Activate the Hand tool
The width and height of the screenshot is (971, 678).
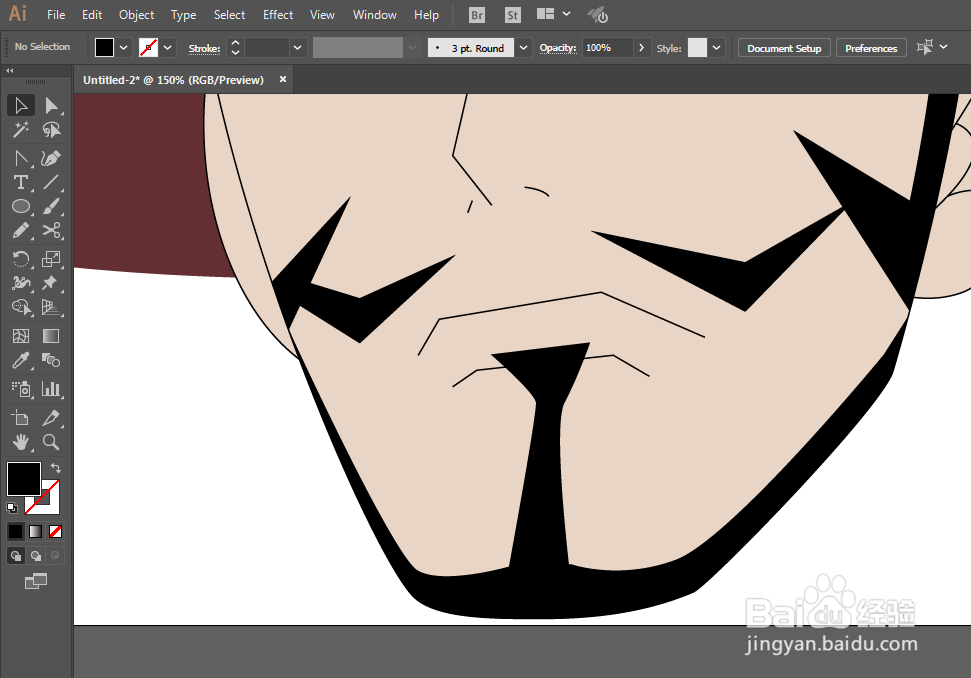[20, 442]
